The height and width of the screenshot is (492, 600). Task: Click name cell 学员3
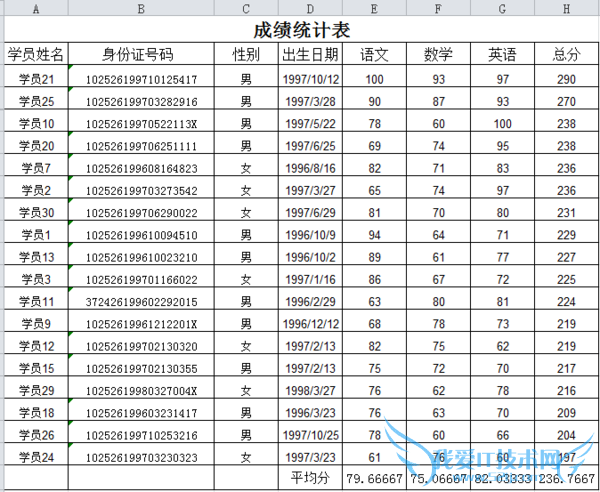[x=36, y=276]
